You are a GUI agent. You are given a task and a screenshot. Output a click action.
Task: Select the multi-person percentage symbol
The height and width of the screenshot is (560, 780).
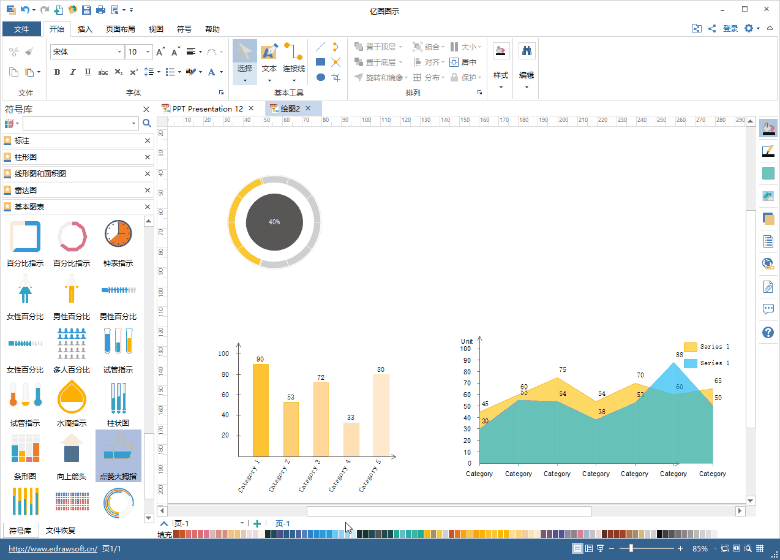72,343
